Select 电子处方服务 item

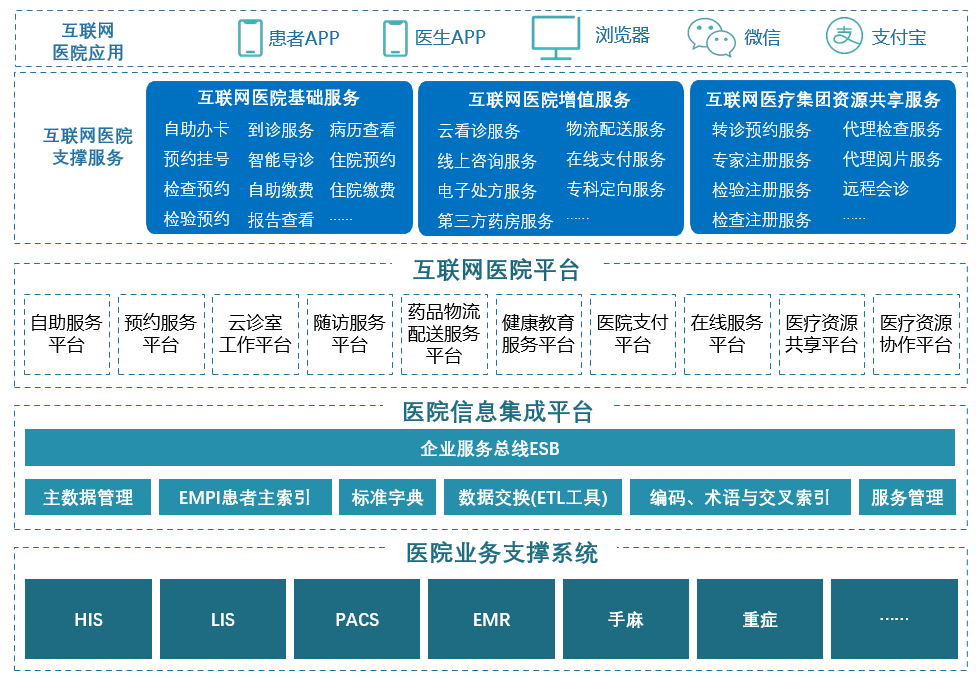[x=487, y=191]
